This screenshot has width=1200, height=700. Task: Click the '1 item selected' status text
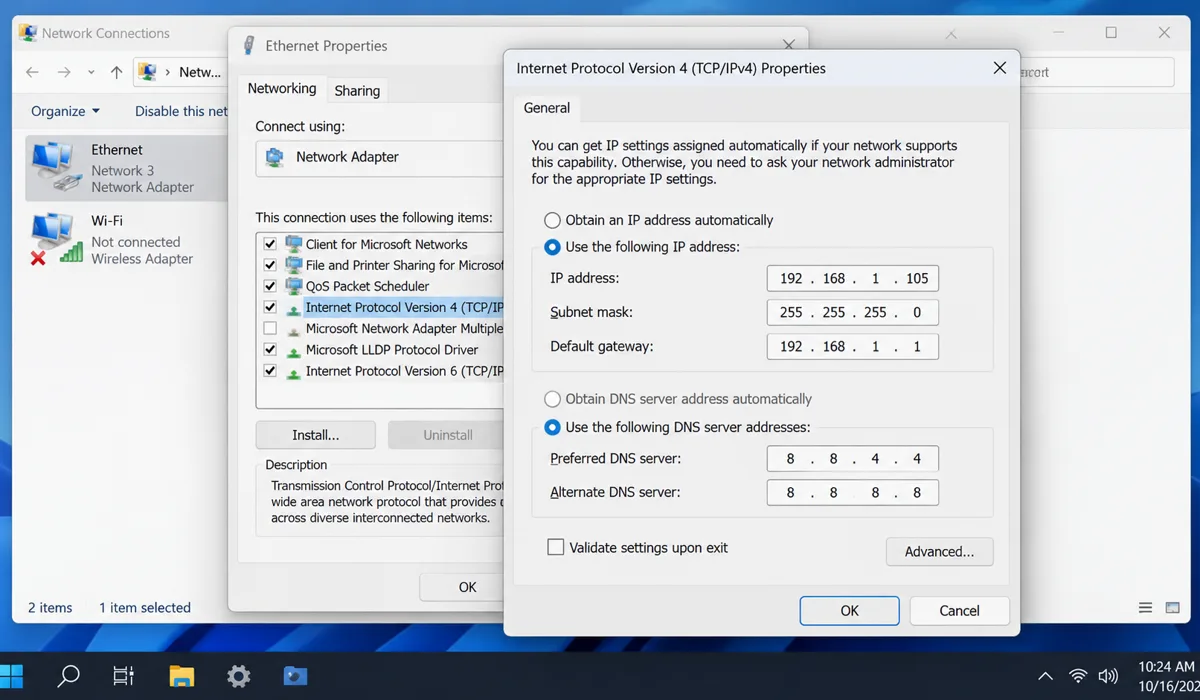pos(145,608)
